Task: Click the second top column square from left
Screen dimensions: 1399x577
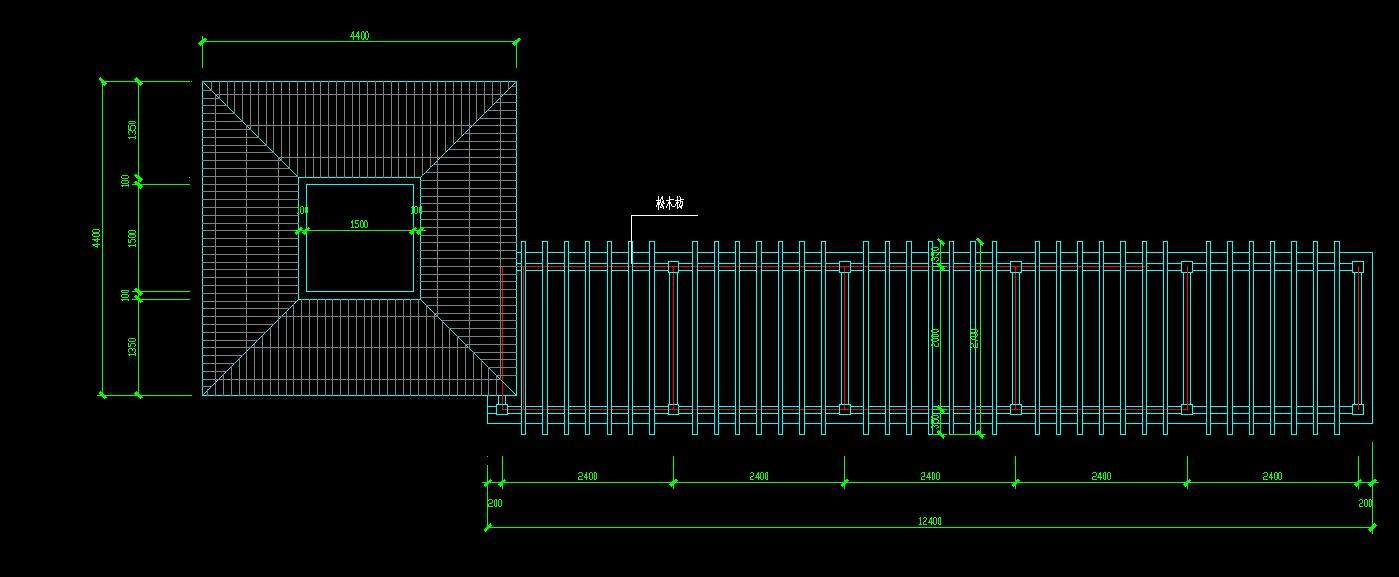Action: tap(844, 267)
